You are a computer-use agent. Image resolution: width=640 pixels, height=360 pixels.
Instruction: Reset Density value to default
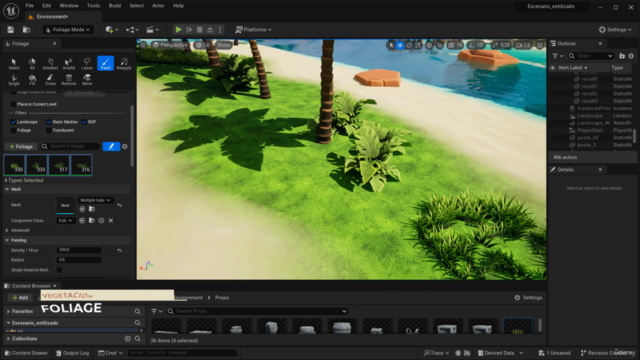[120, 250]
